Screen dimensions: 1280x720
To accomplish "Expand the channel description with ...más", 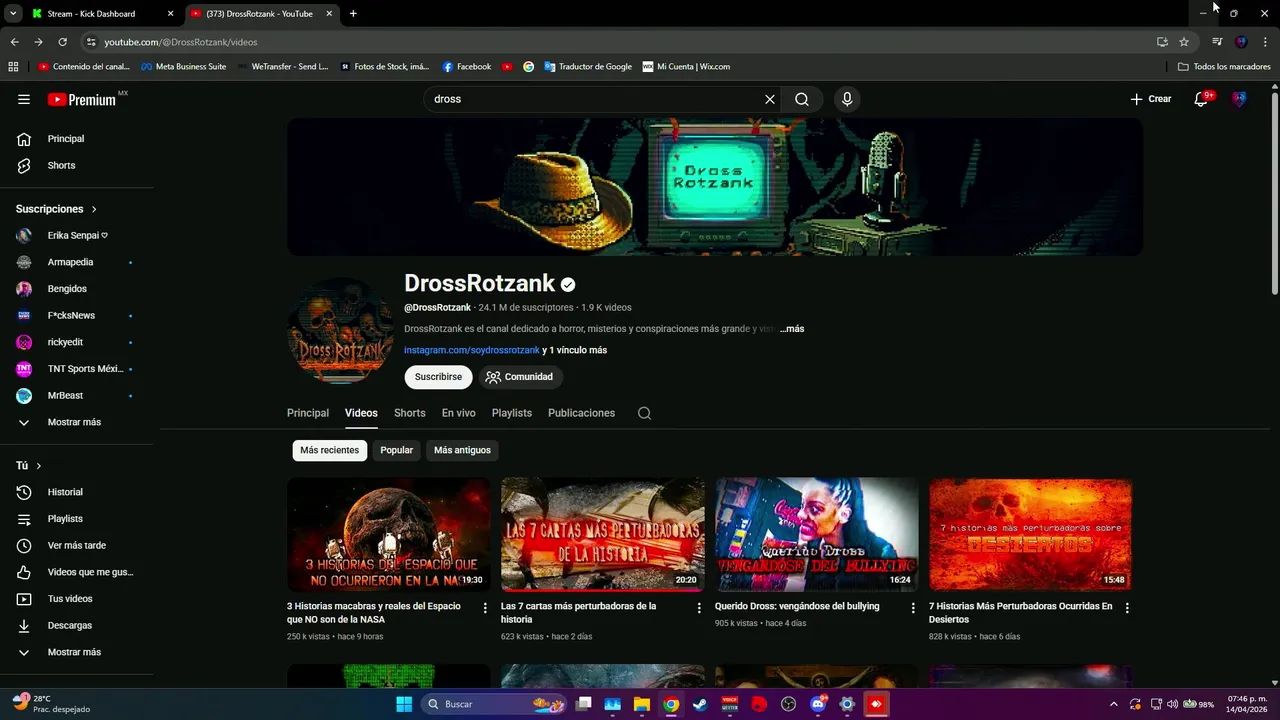I will coord(792,329).
